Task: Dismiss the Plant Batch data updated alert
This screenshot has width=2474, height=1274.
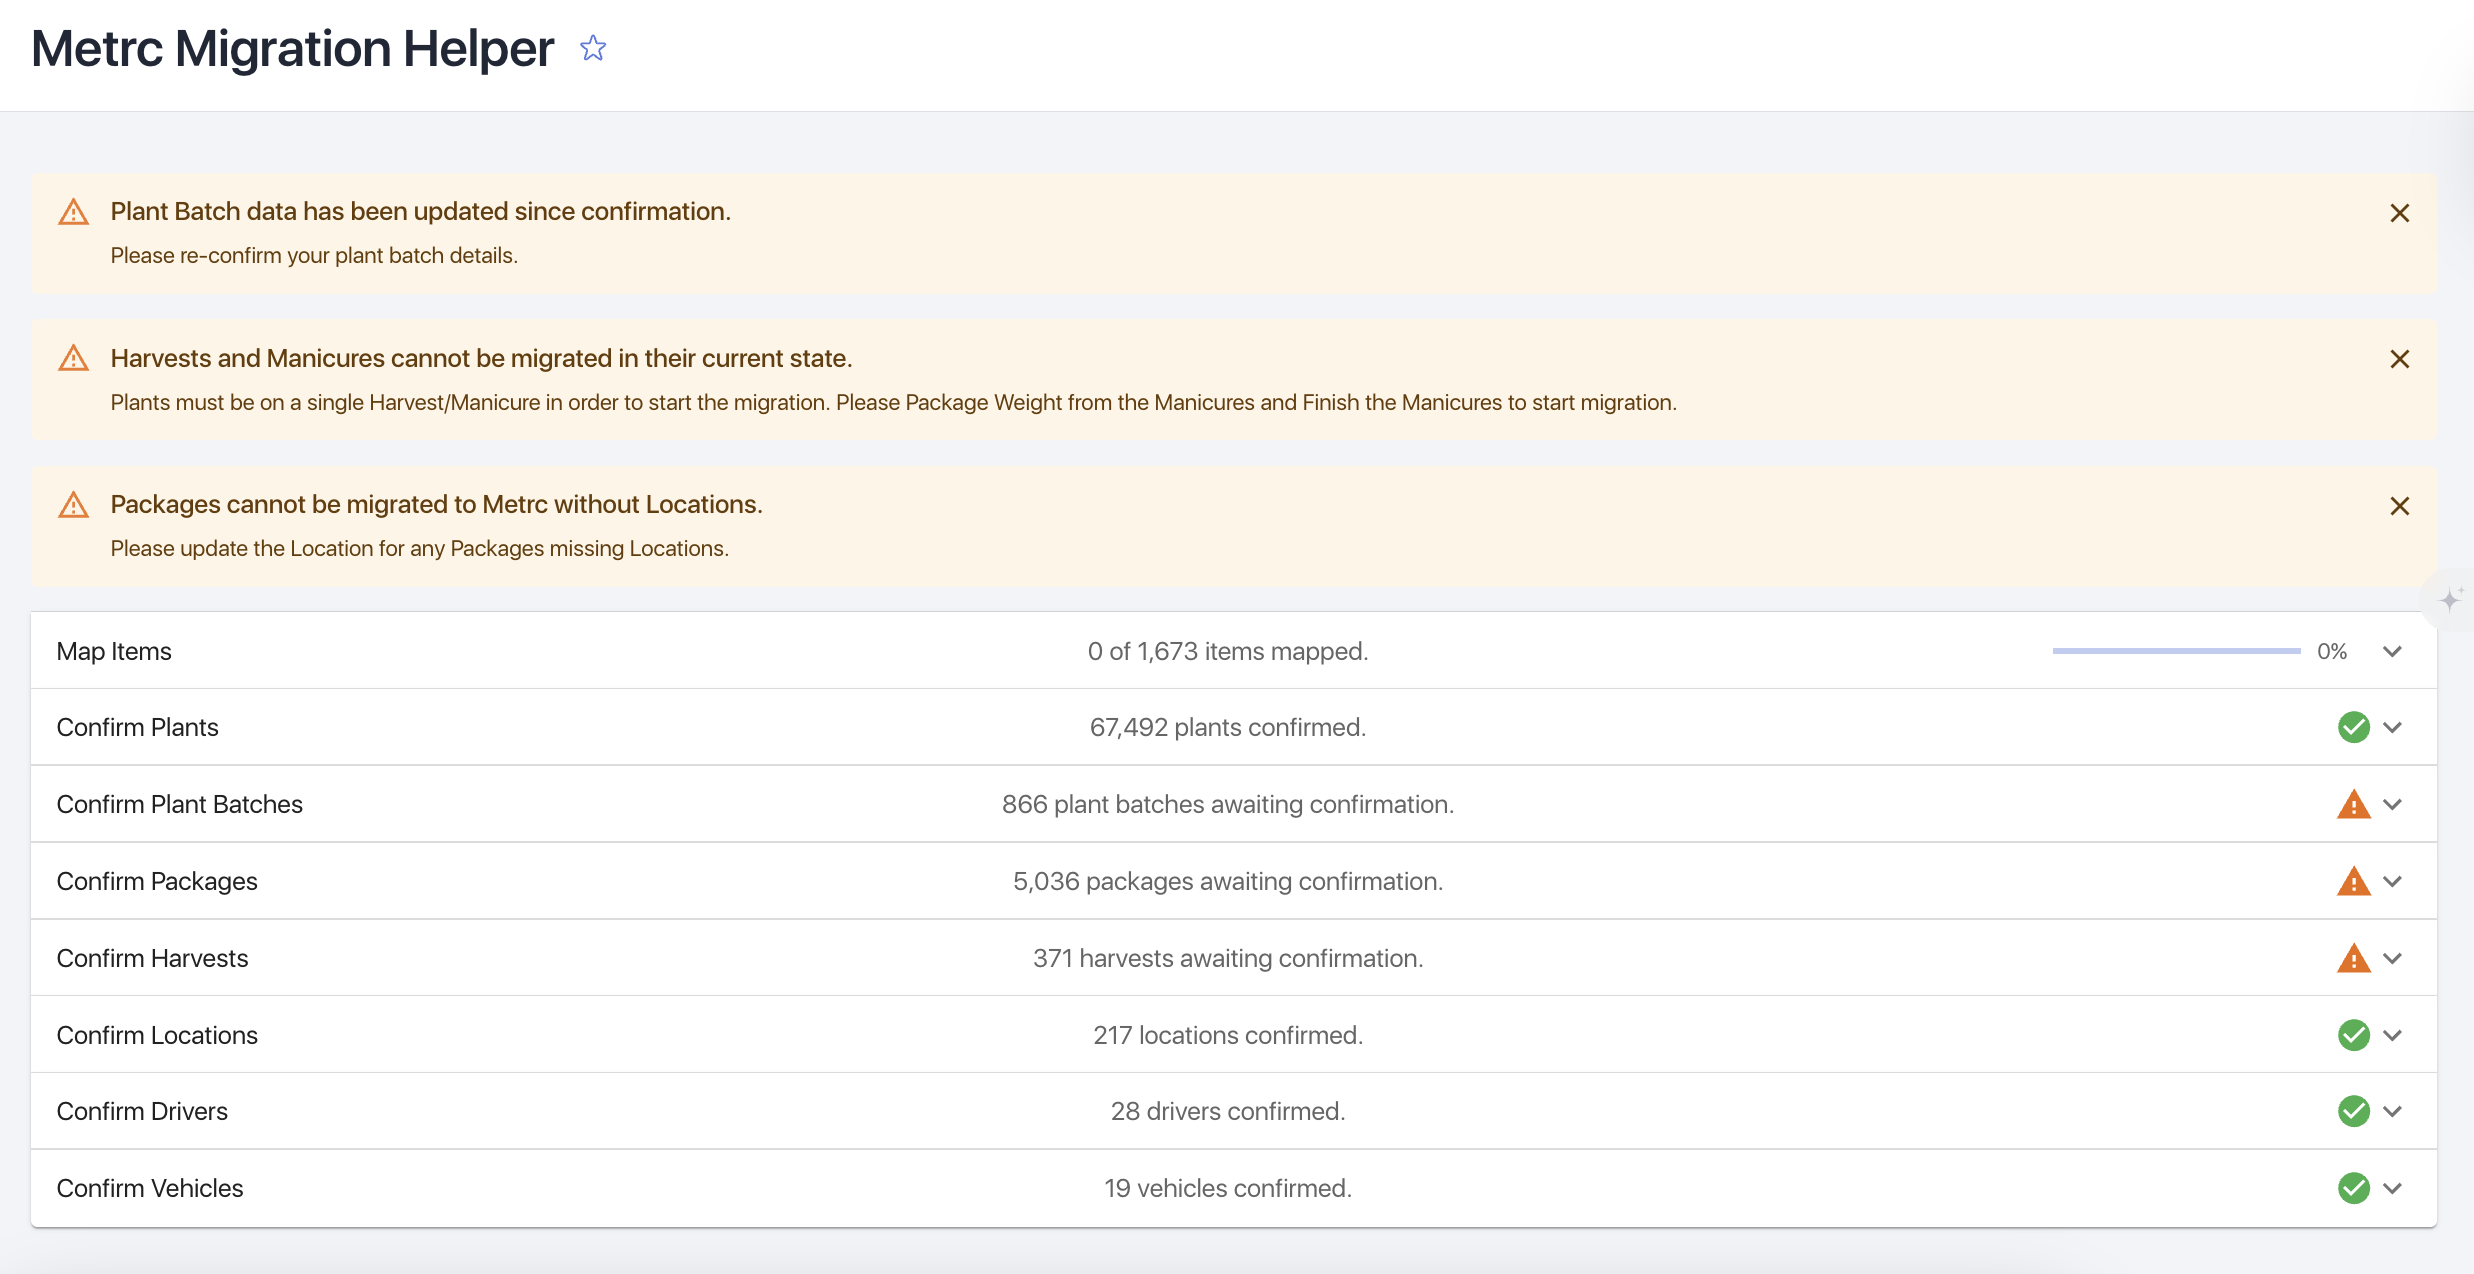Action: [x=2399, y=213]
